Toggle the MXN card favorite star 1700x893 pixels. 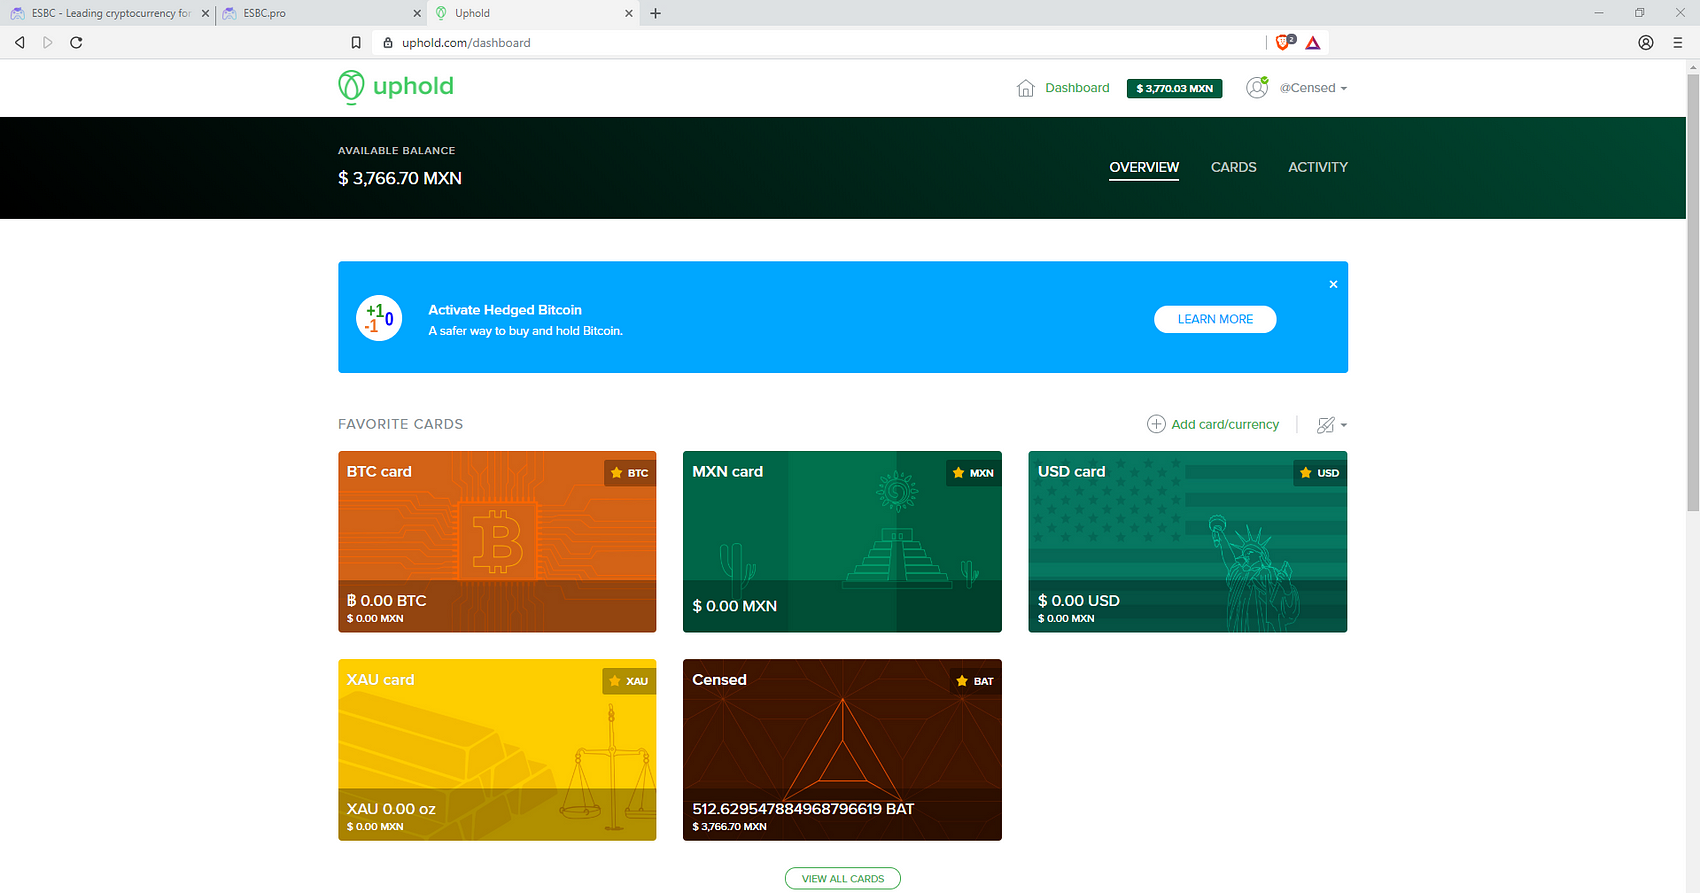point(958,473)
